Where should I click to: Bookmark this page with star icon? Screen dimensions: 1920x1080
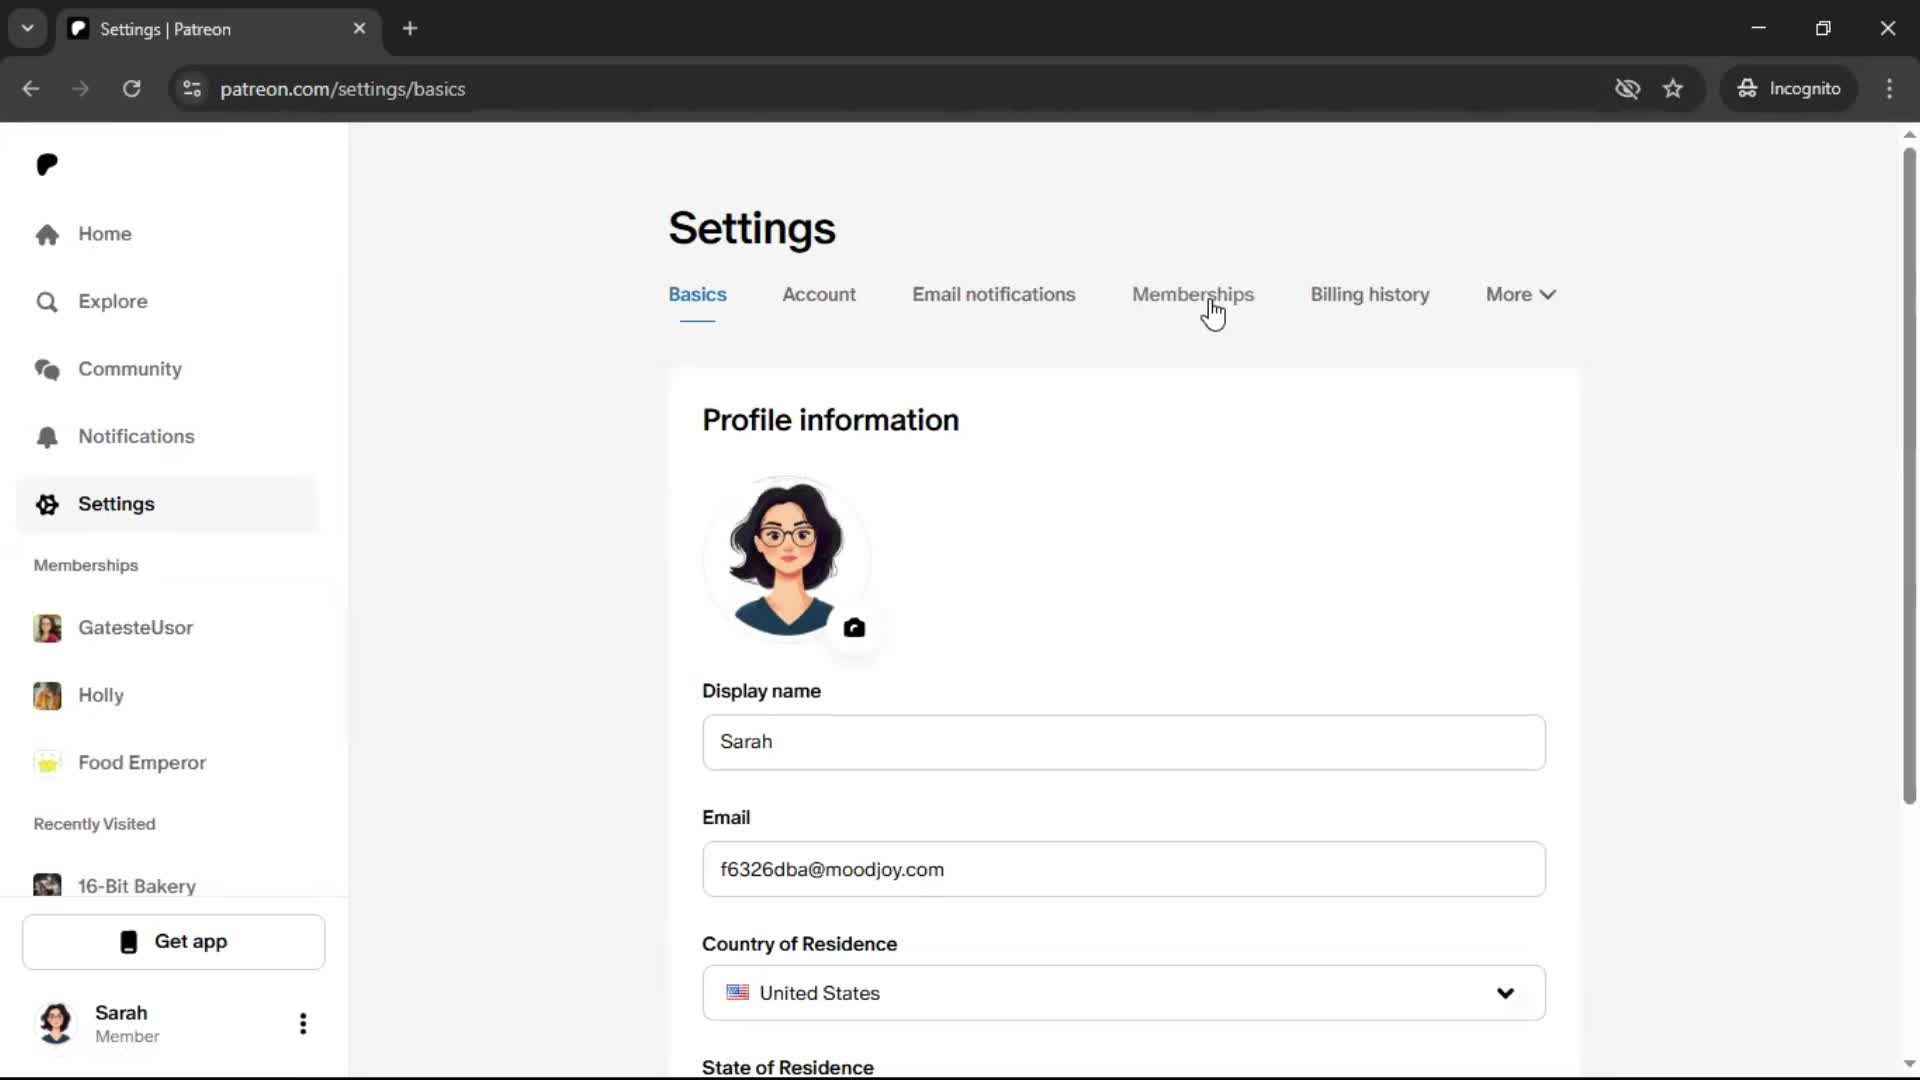(1673, 88)
